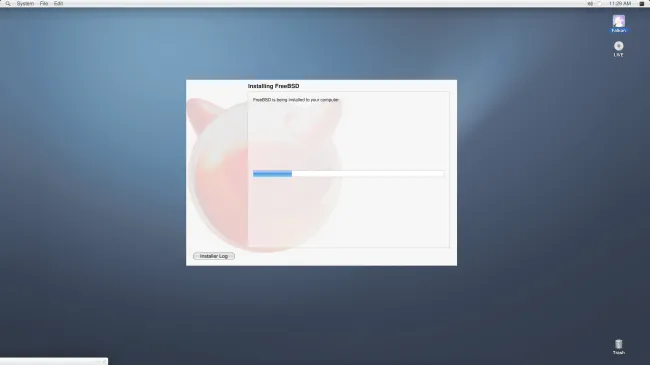Open the Edit menu
Screen dimensions: 650x365
(58, 3)
